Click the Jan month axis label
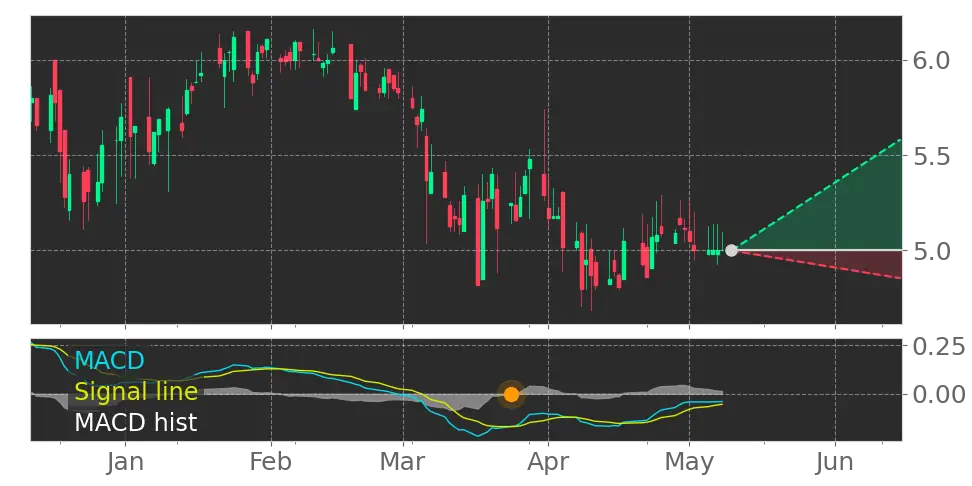Screen dimensions: 972x486 (125, 462)
